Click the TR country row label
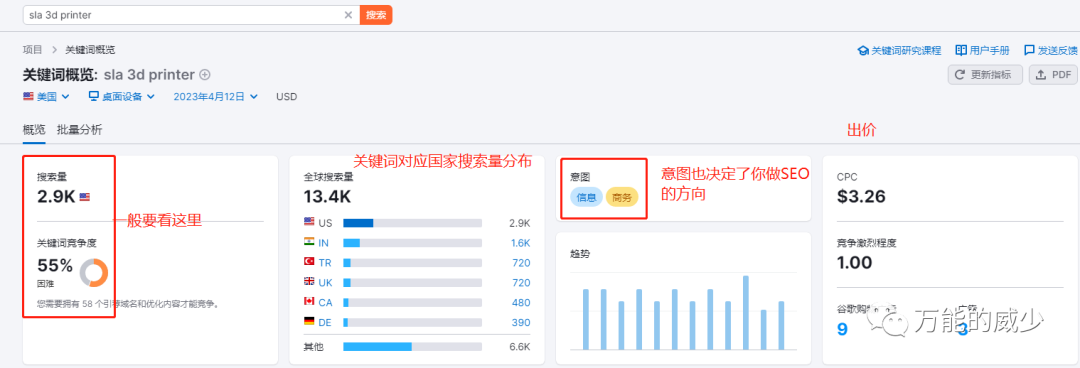 pyautogui.click(x=325, y=263)
